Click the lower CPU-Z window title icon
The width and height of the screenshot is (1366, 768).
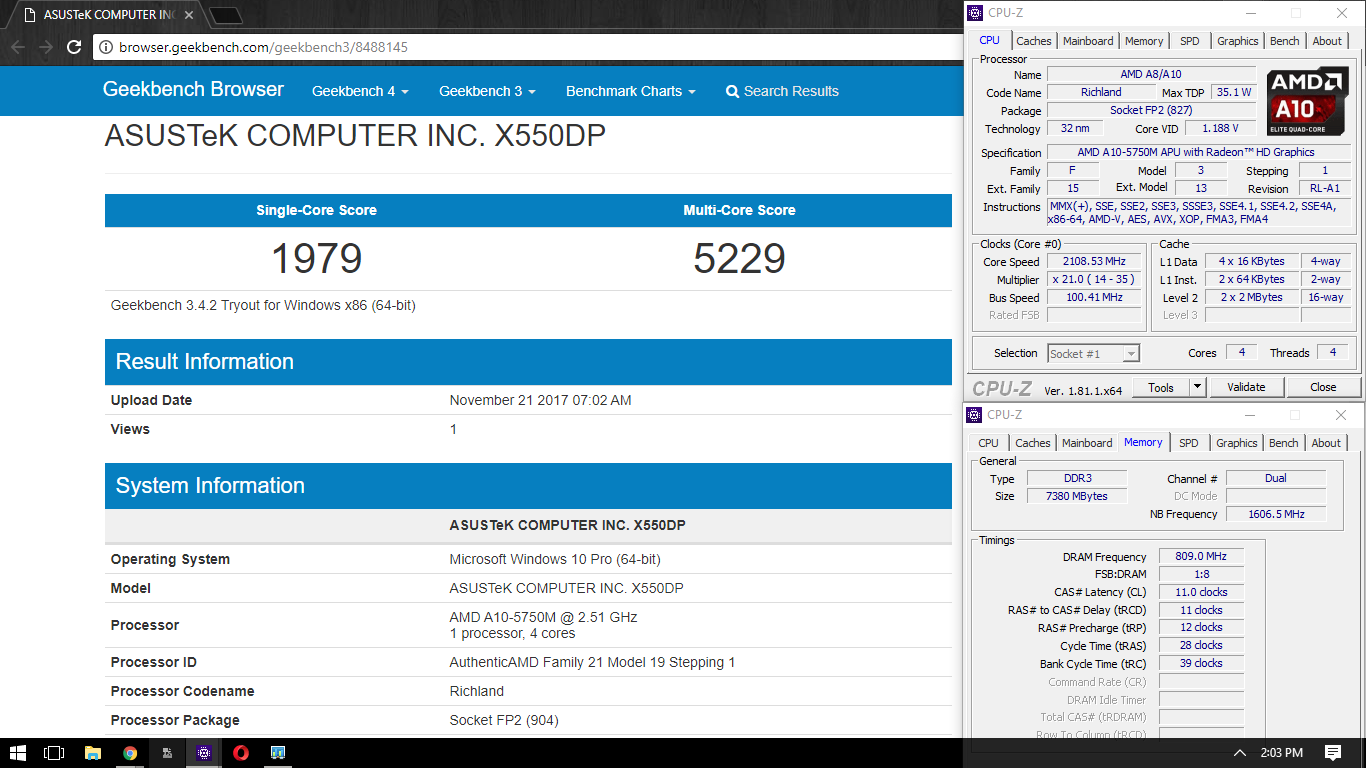(975, 415)
